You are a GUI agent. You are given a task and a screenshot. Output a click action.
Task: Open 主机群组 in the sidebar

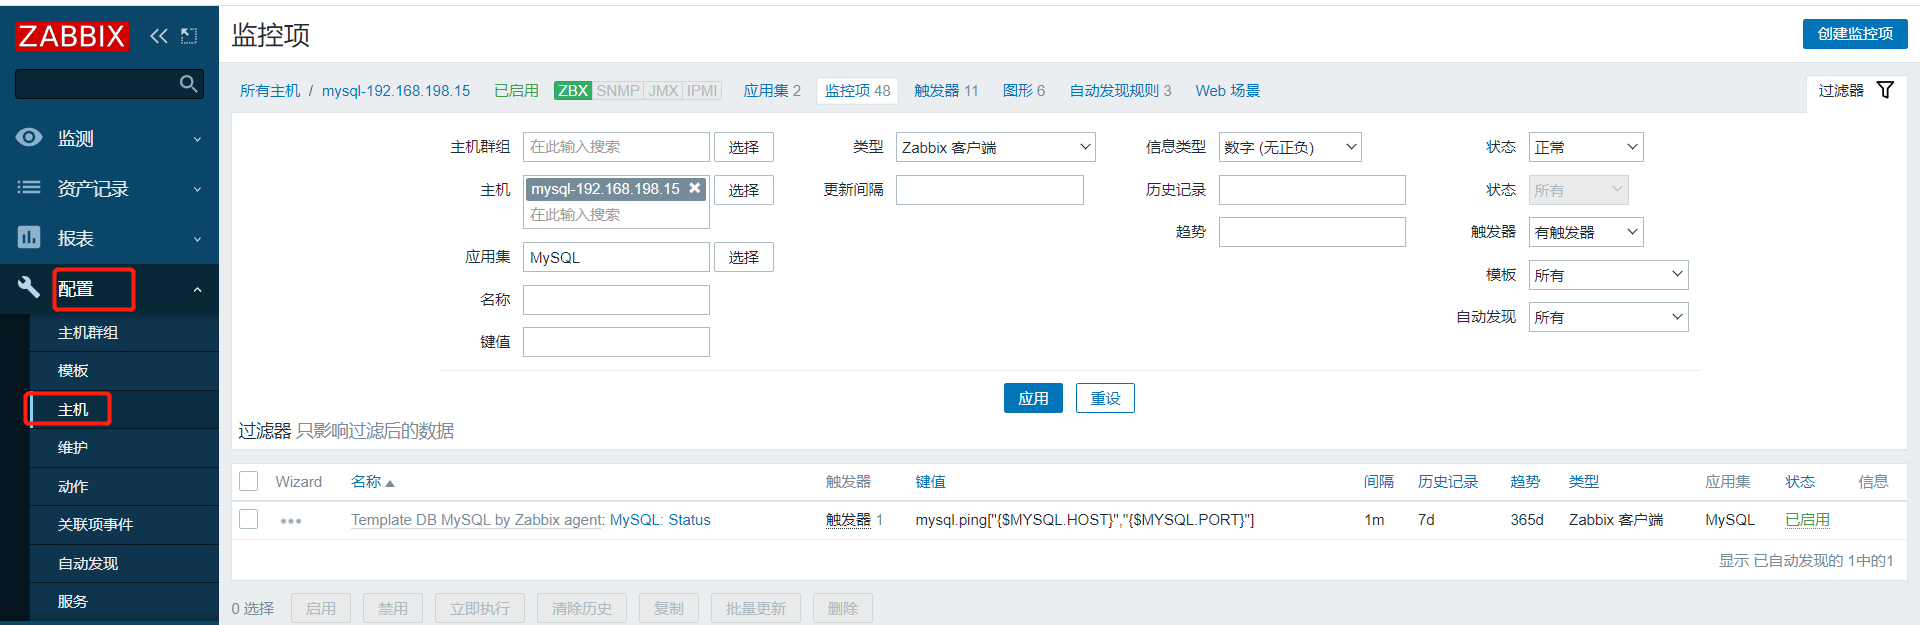(124, 332)
